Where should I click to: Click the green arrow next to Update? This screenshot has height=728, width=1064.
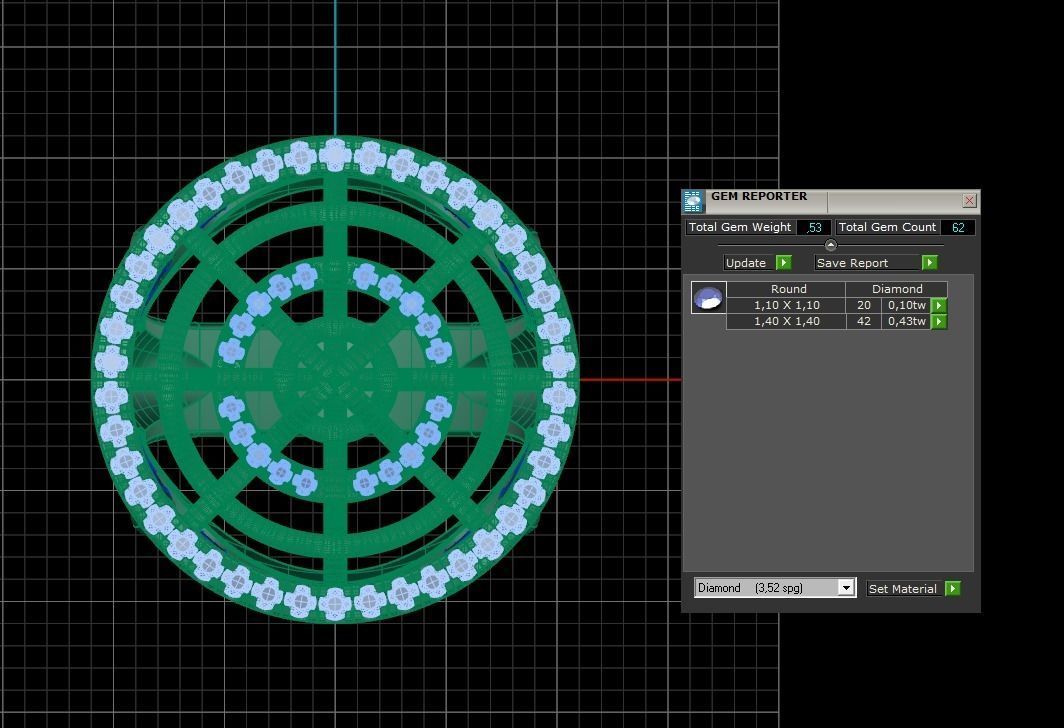[x=784, y=263]
